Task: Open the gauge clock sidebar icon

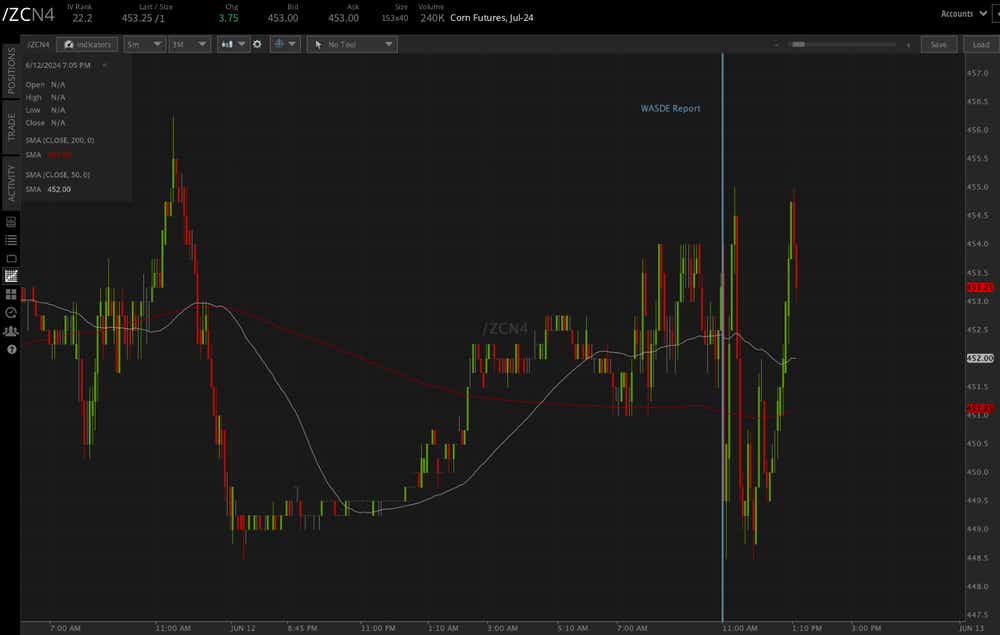Action: tap(11, 312)
